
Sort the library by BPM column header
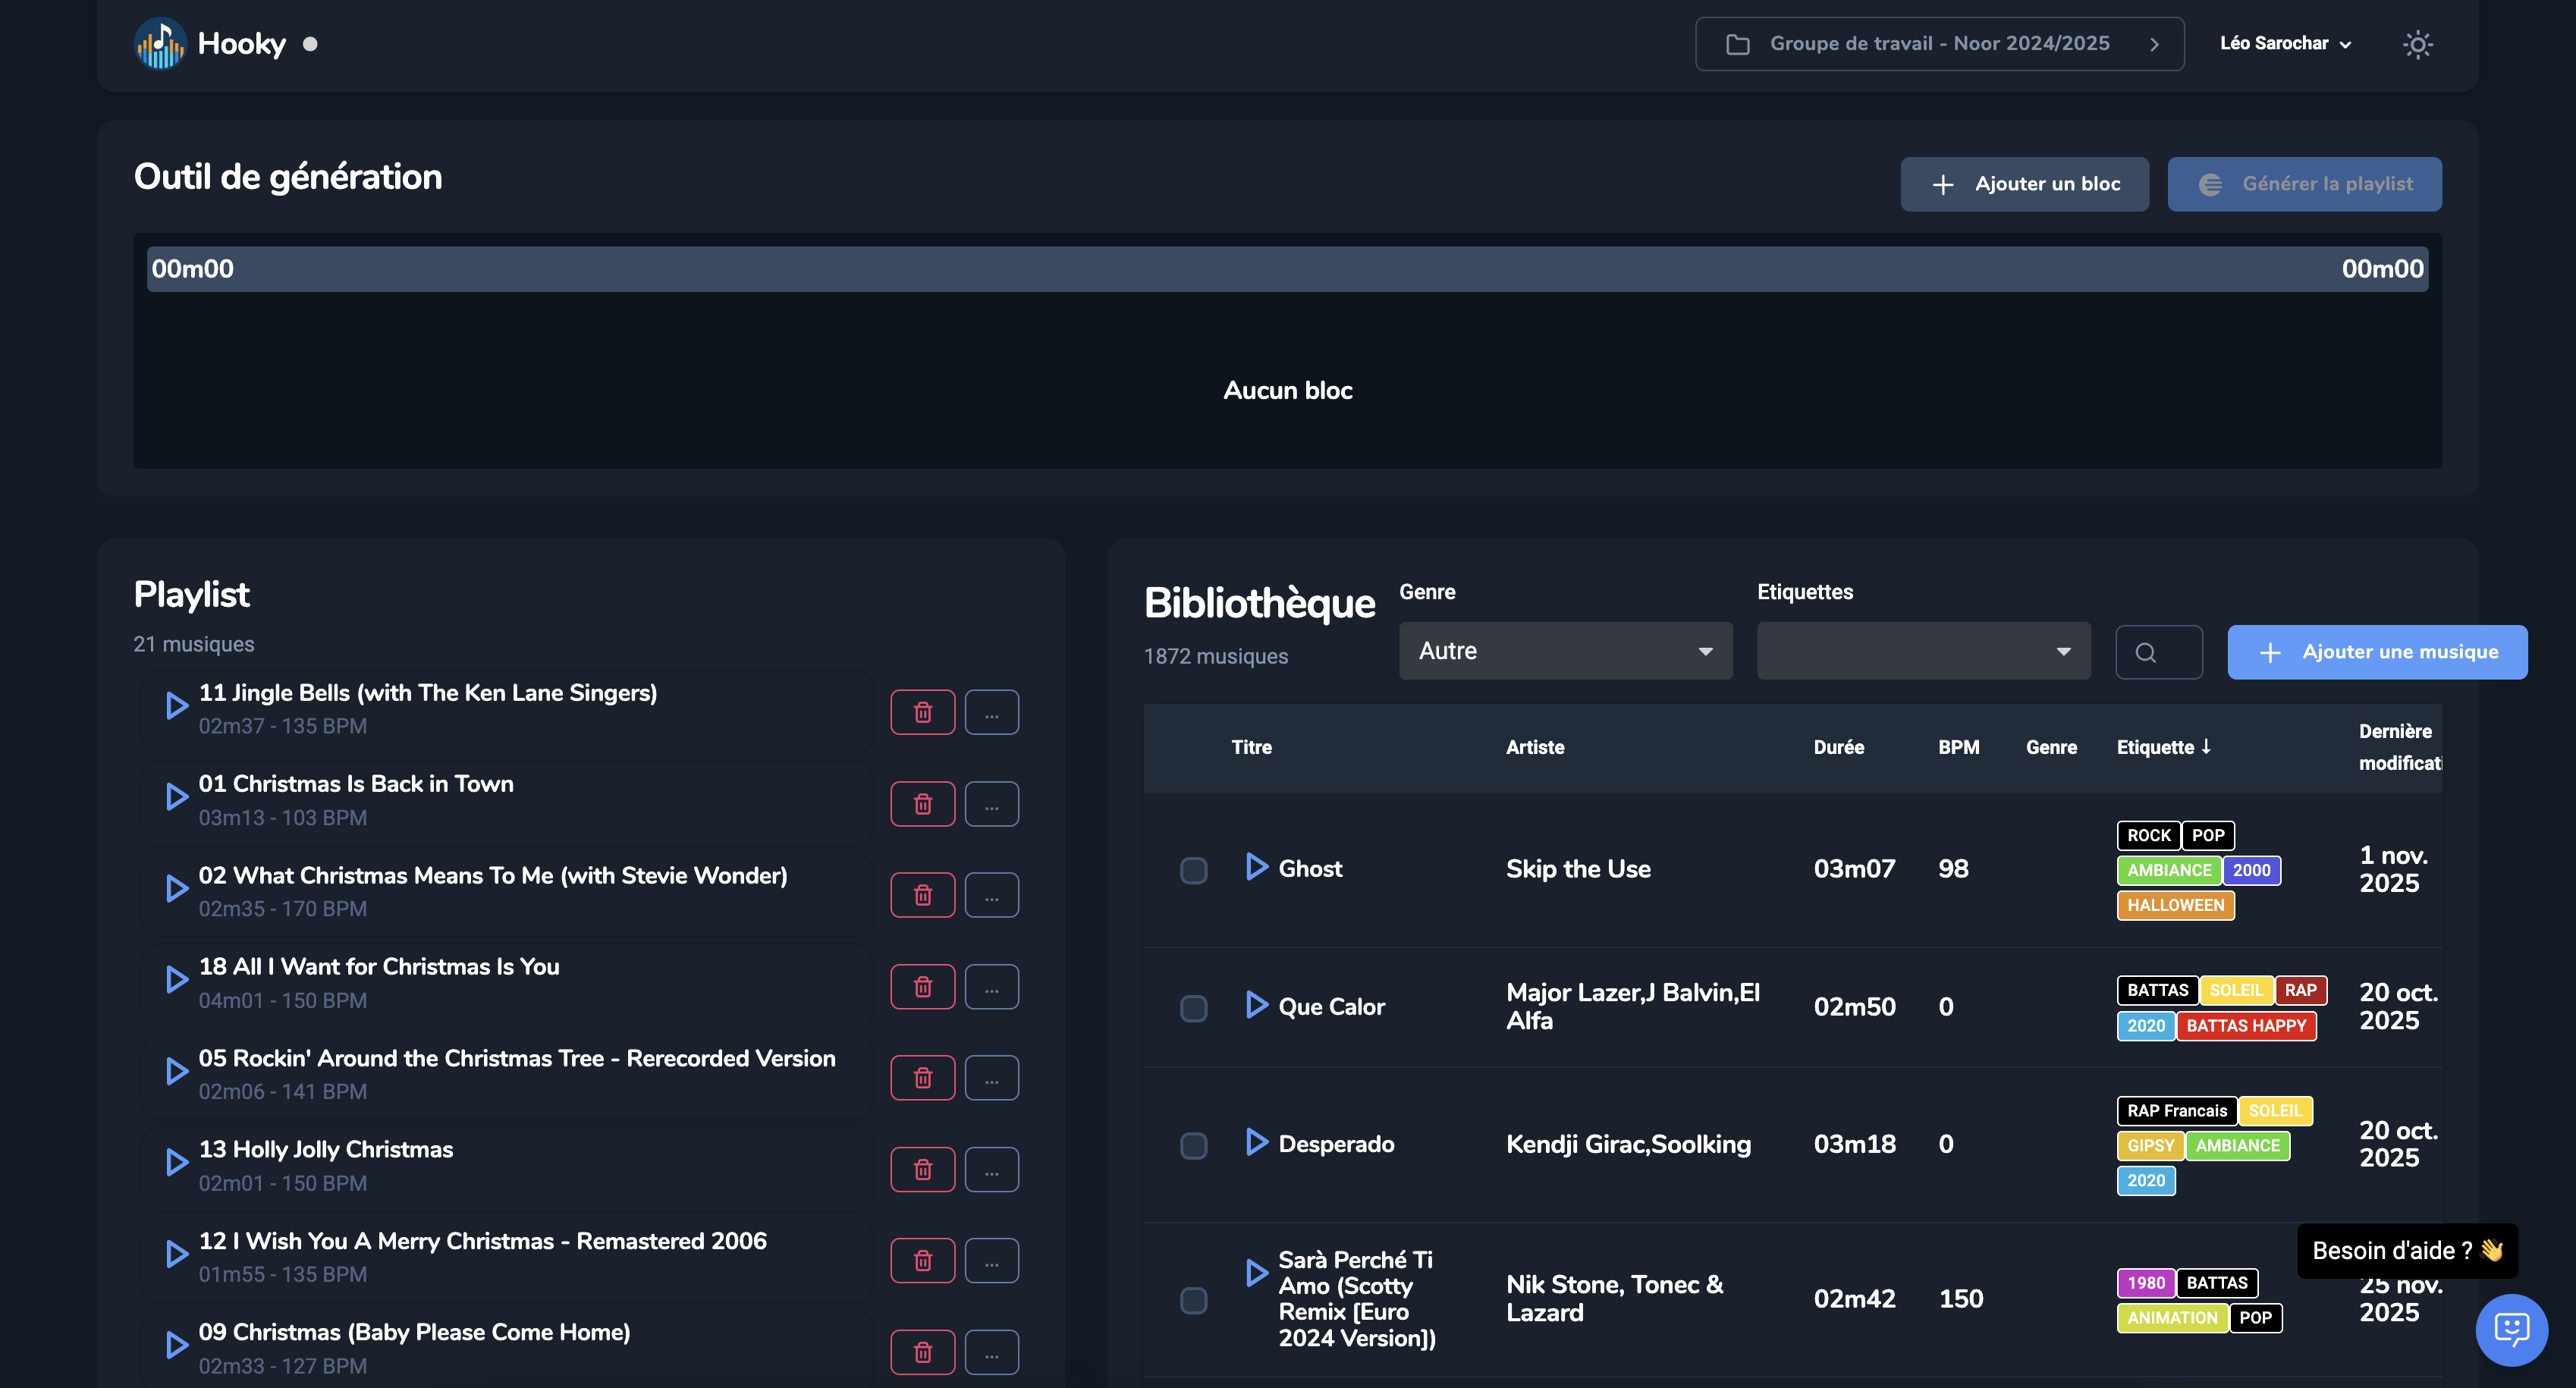(x=1958, y=748)
